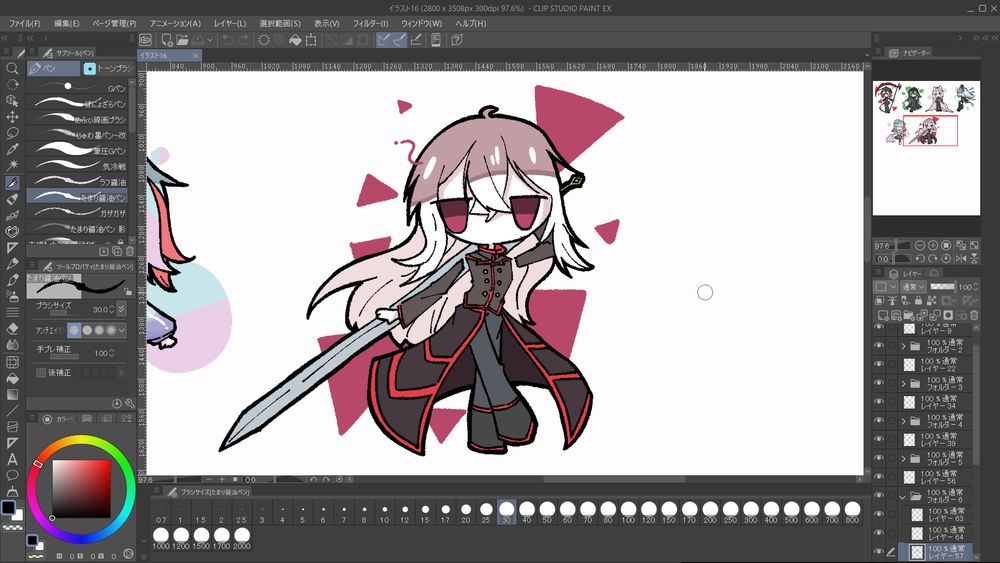Screen dimensions: 1000x563
Task: Click the Zoom out button in the Navigator
Action: (920, 245)
